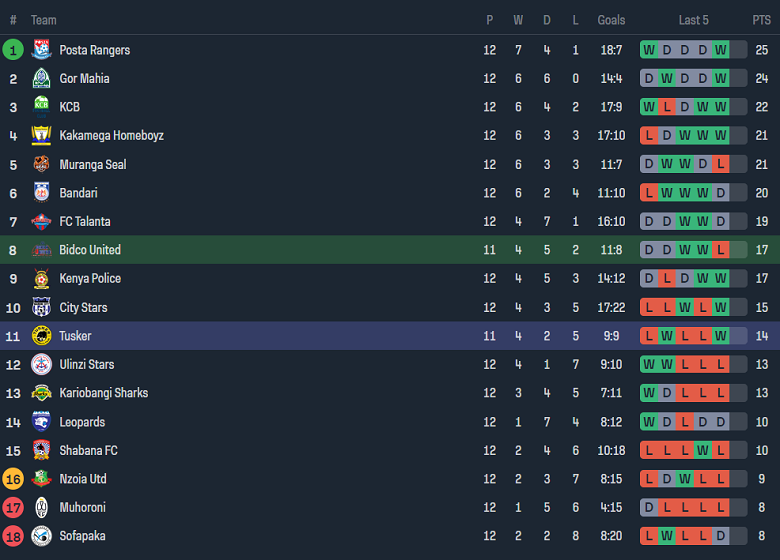This screenshot has width=780, height=560.
Task: Click the Tusker club badge icon
Action: coord(41,336)
